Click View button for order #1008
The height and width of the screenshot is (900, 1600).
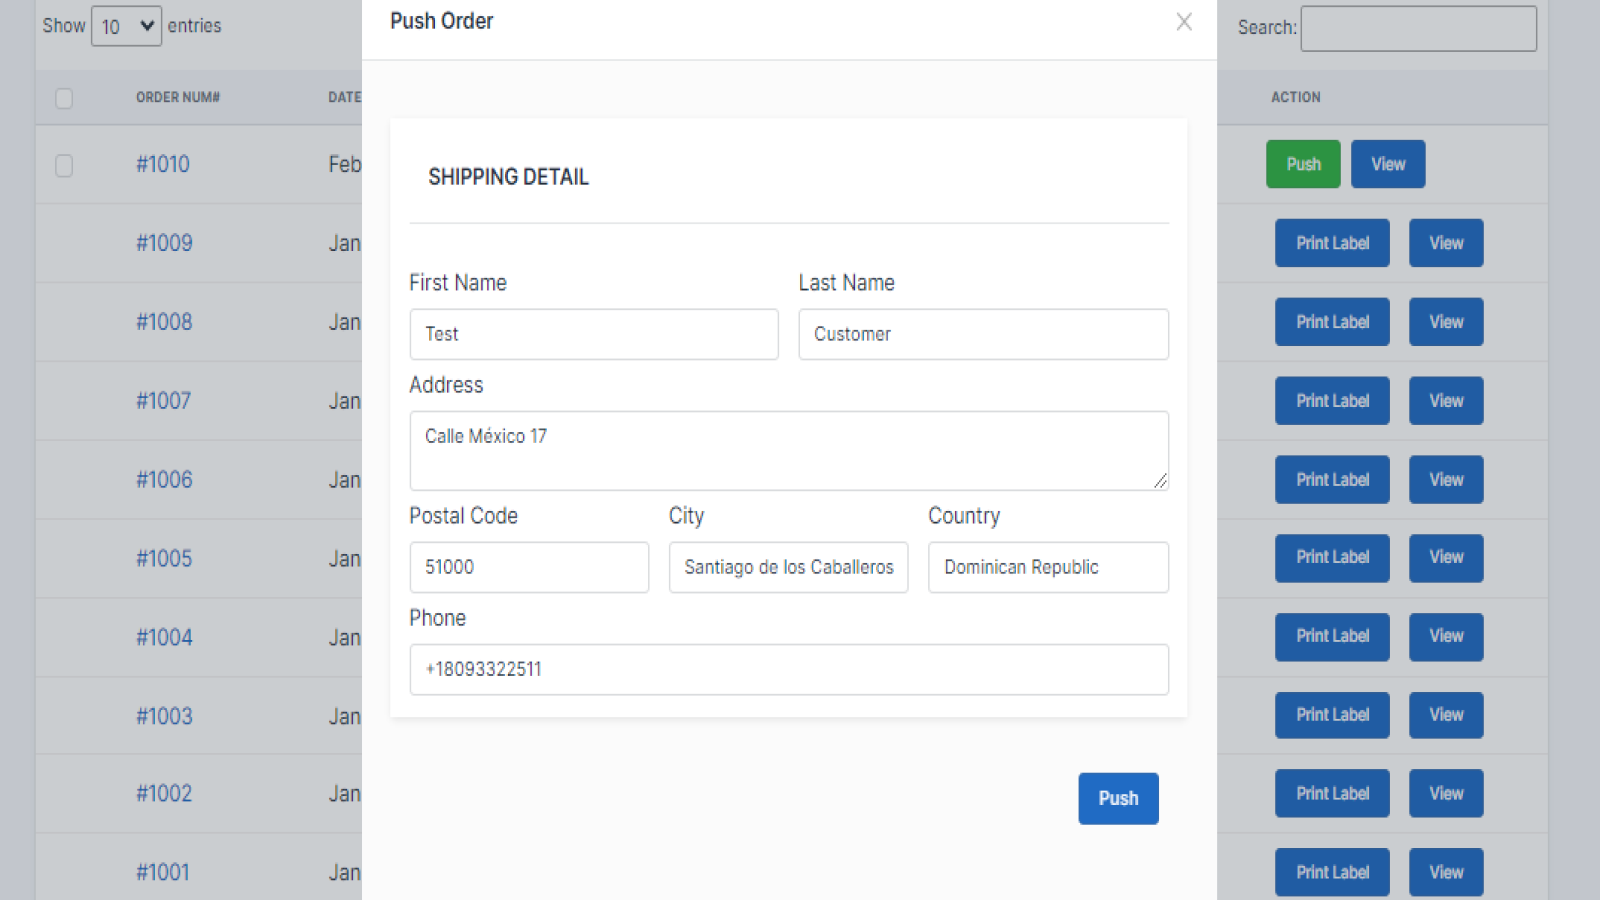pos(1446,322)
